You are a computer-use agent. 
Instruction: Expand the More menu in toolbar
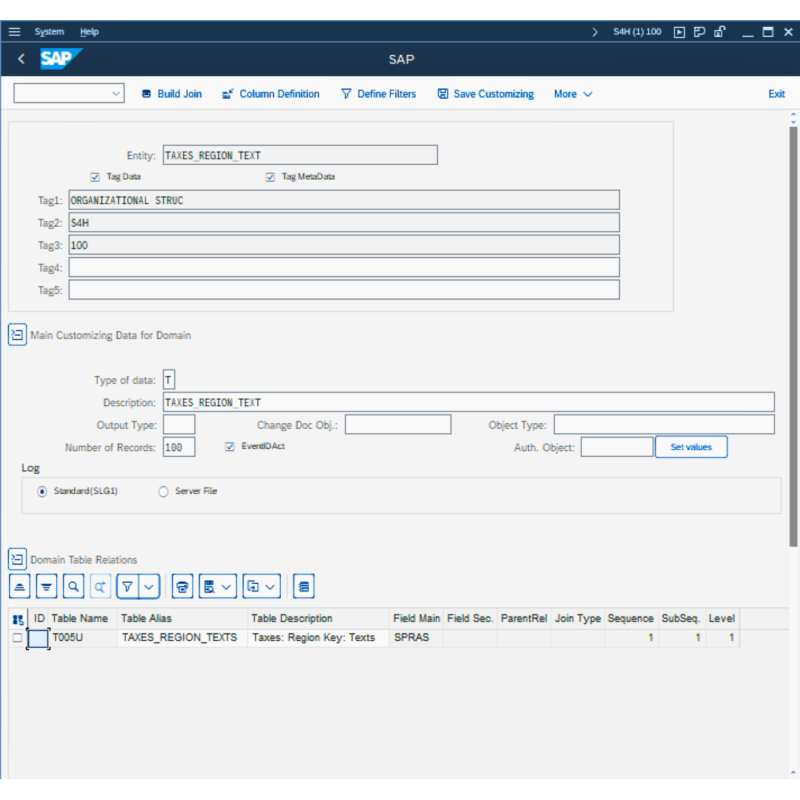click(x=573, y=94)
